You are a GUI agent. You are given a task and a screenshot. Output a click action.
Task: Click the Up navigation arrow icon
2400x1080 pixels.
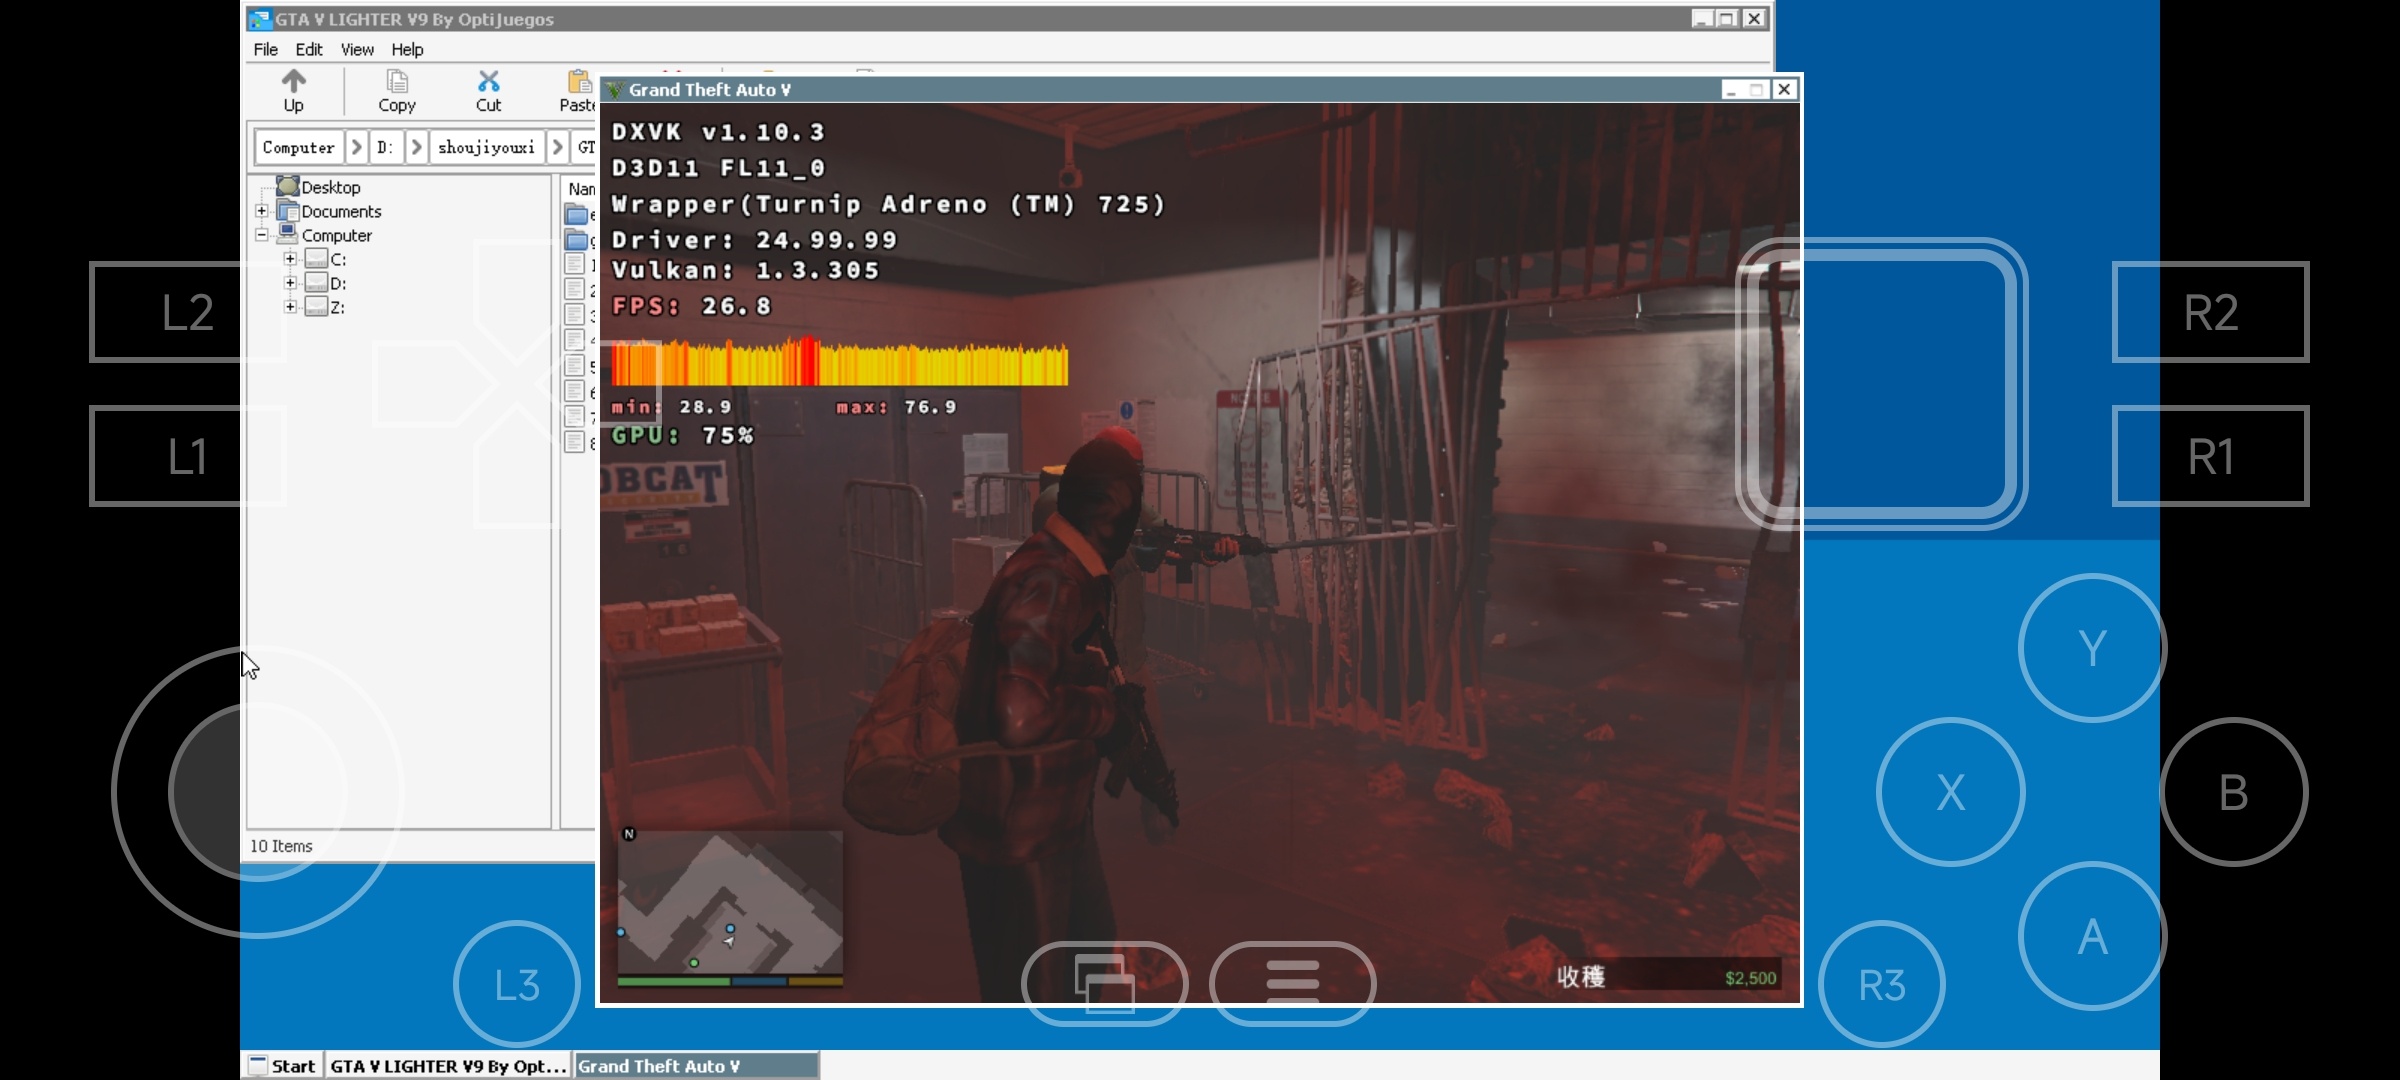coord(293,81)
